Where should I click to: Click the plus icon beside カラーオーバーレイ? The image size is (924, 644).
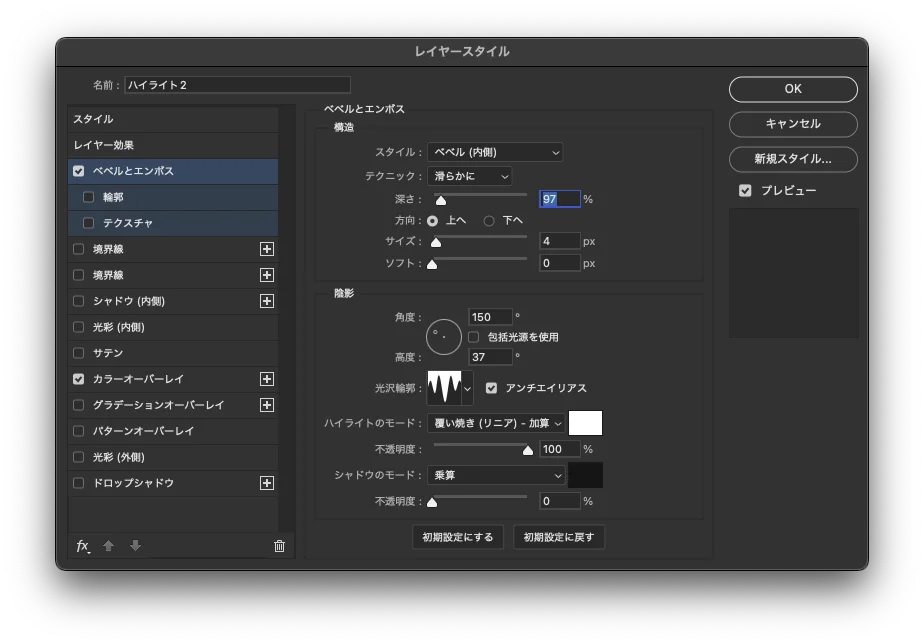click(x=267, y=379)
